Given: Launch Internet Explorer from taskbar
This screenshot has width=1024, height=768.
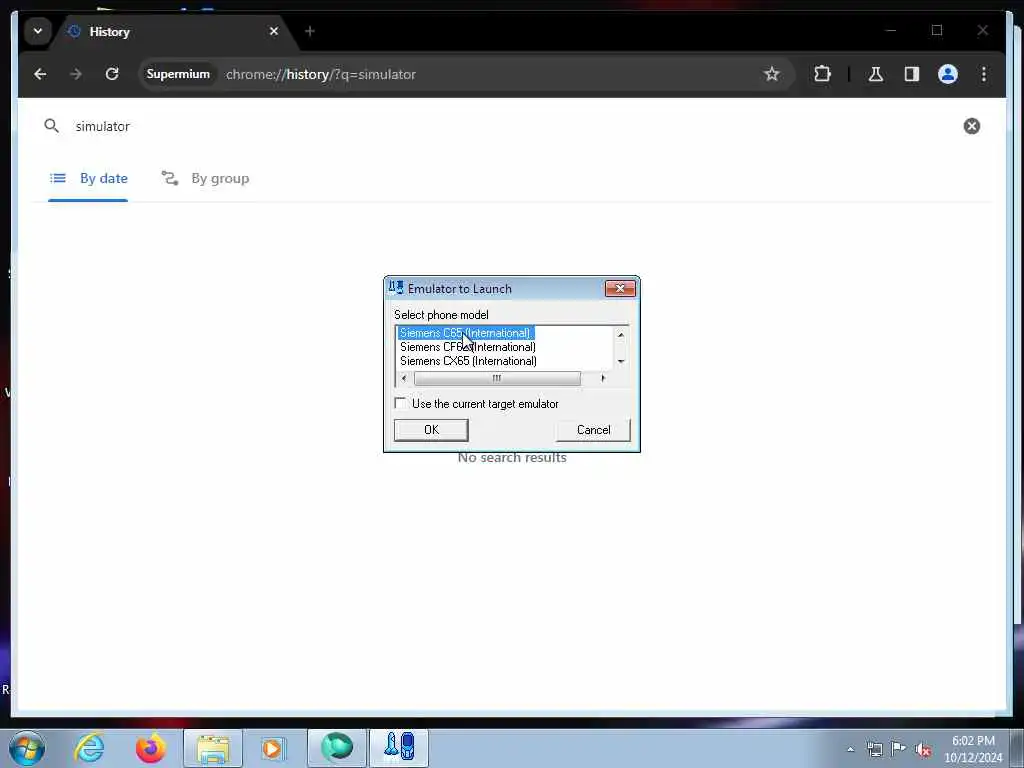Looking at the screenshot, I should (x=89, y=748).
